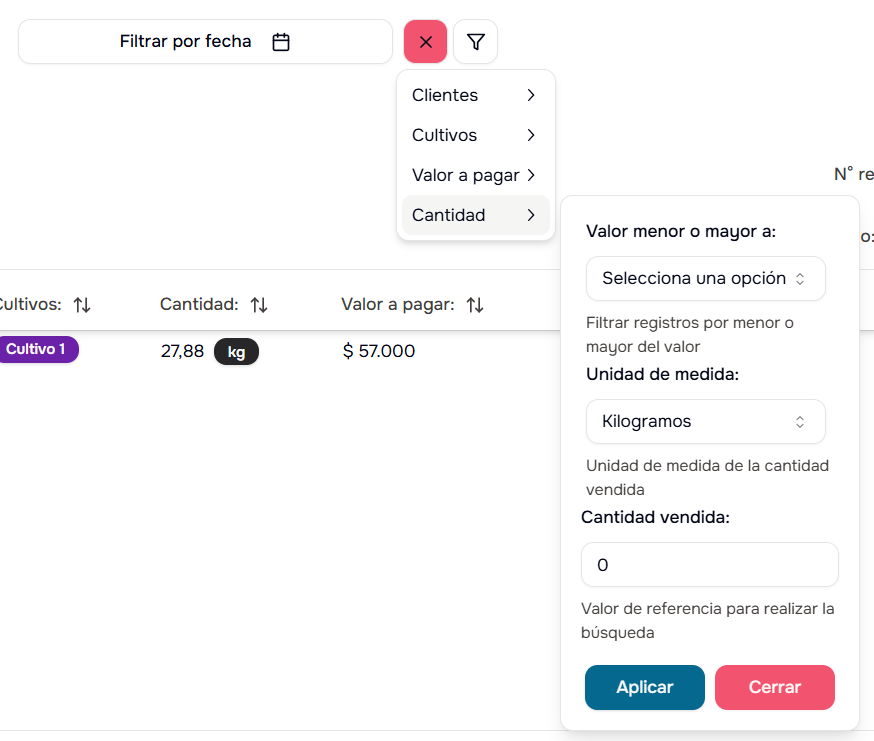Expand Cultivos submenu chevron

(531, 135)
